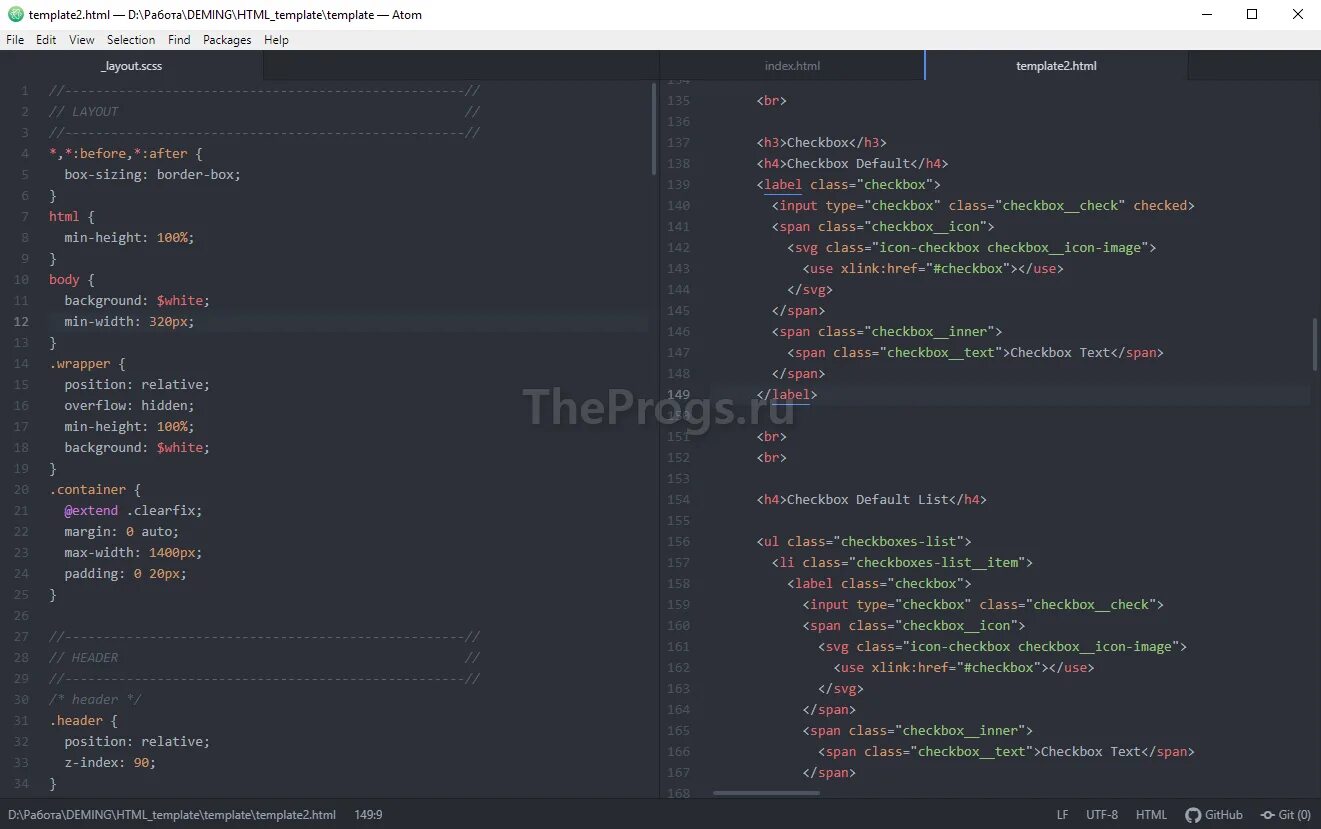
Task: Click the 149:9 cursor position indicator
Action: (368, 814)
